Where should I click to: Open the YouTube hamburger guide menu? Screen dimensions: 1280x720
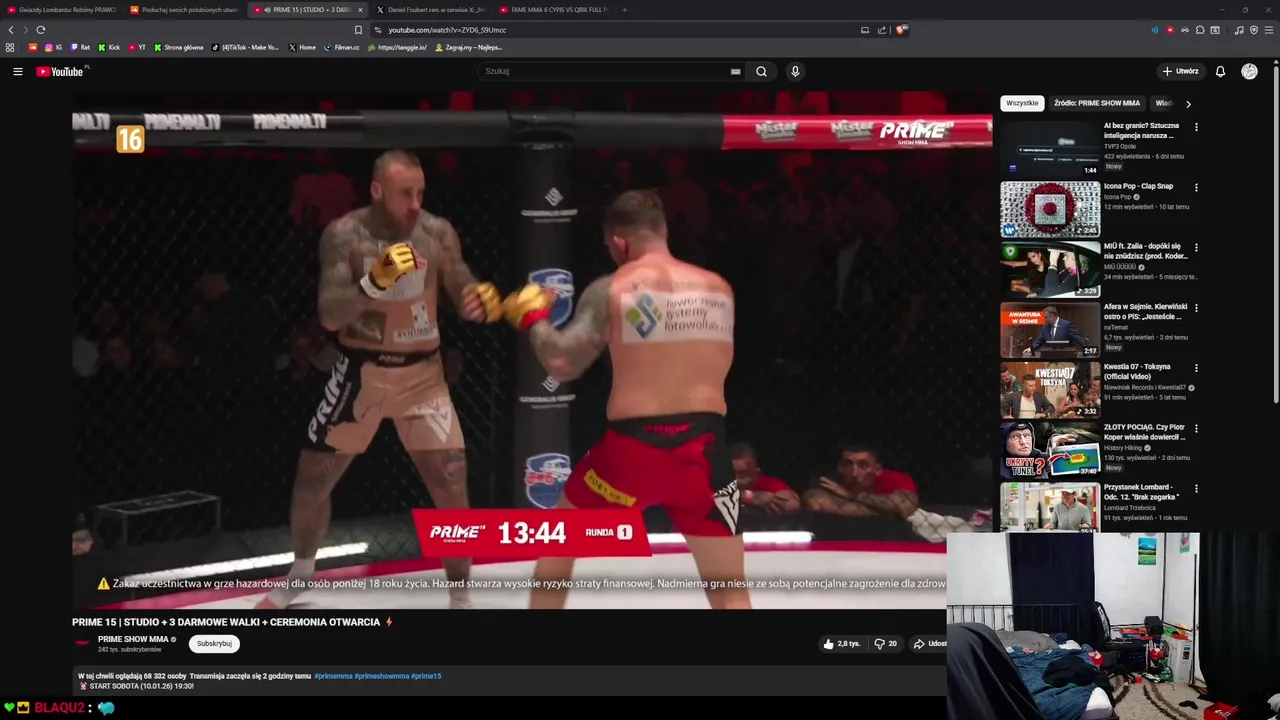click(17, 71)
